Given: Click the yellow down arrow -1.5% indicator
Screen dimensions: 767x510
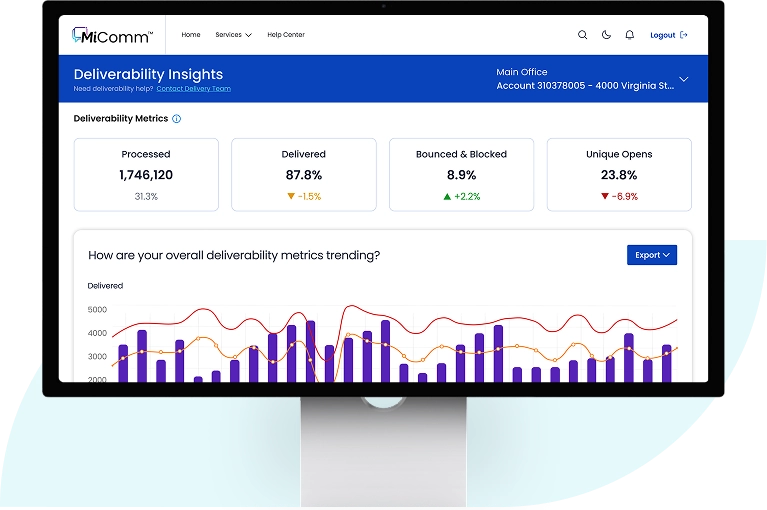Looking at the screenshot, I should pos(304,197).
